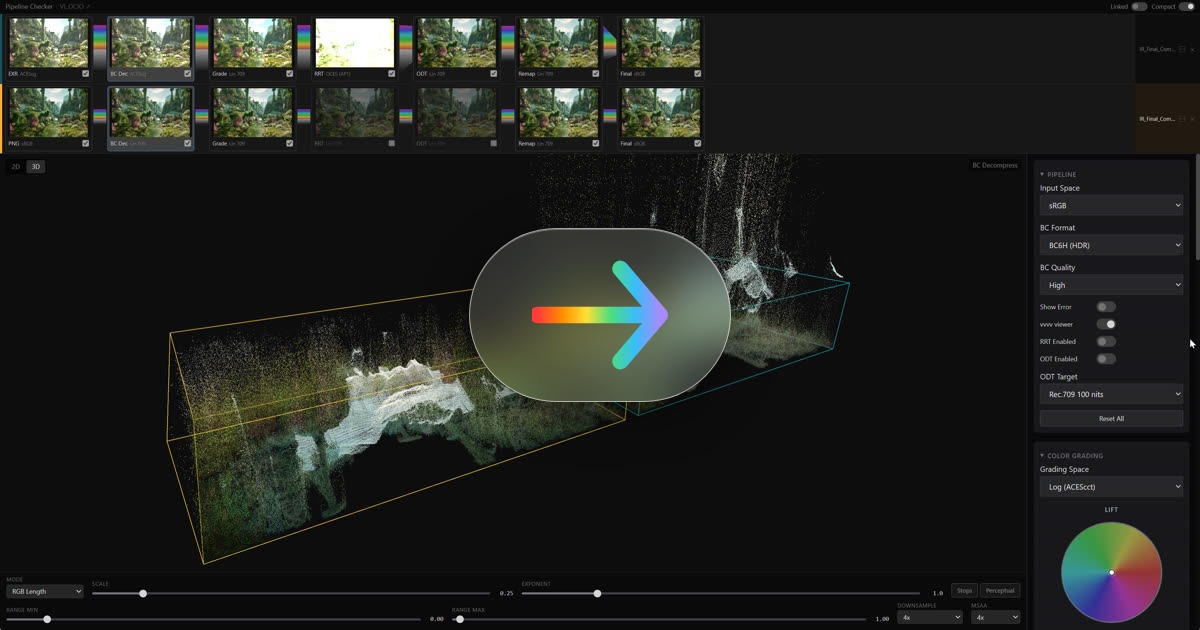Image resolution: width=1200 pixels, height=630 pixels.
Task: Open the BC Format dropdown
Action: coord(1111,245)
